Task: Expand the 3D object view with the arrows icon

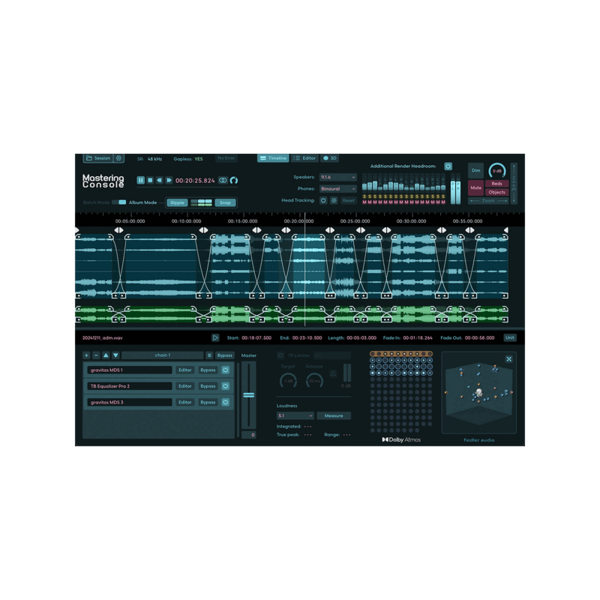Action: [509, 359]
